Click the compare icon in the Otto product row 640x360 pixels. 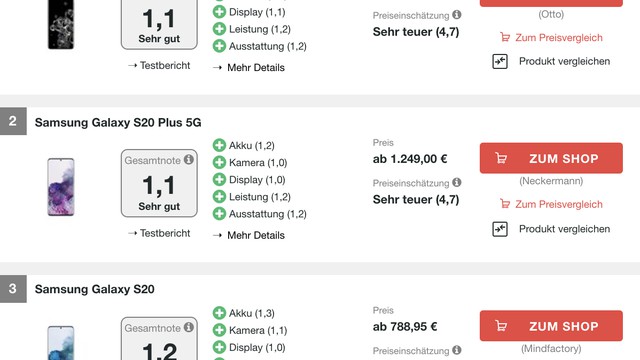tap(500, 61)
